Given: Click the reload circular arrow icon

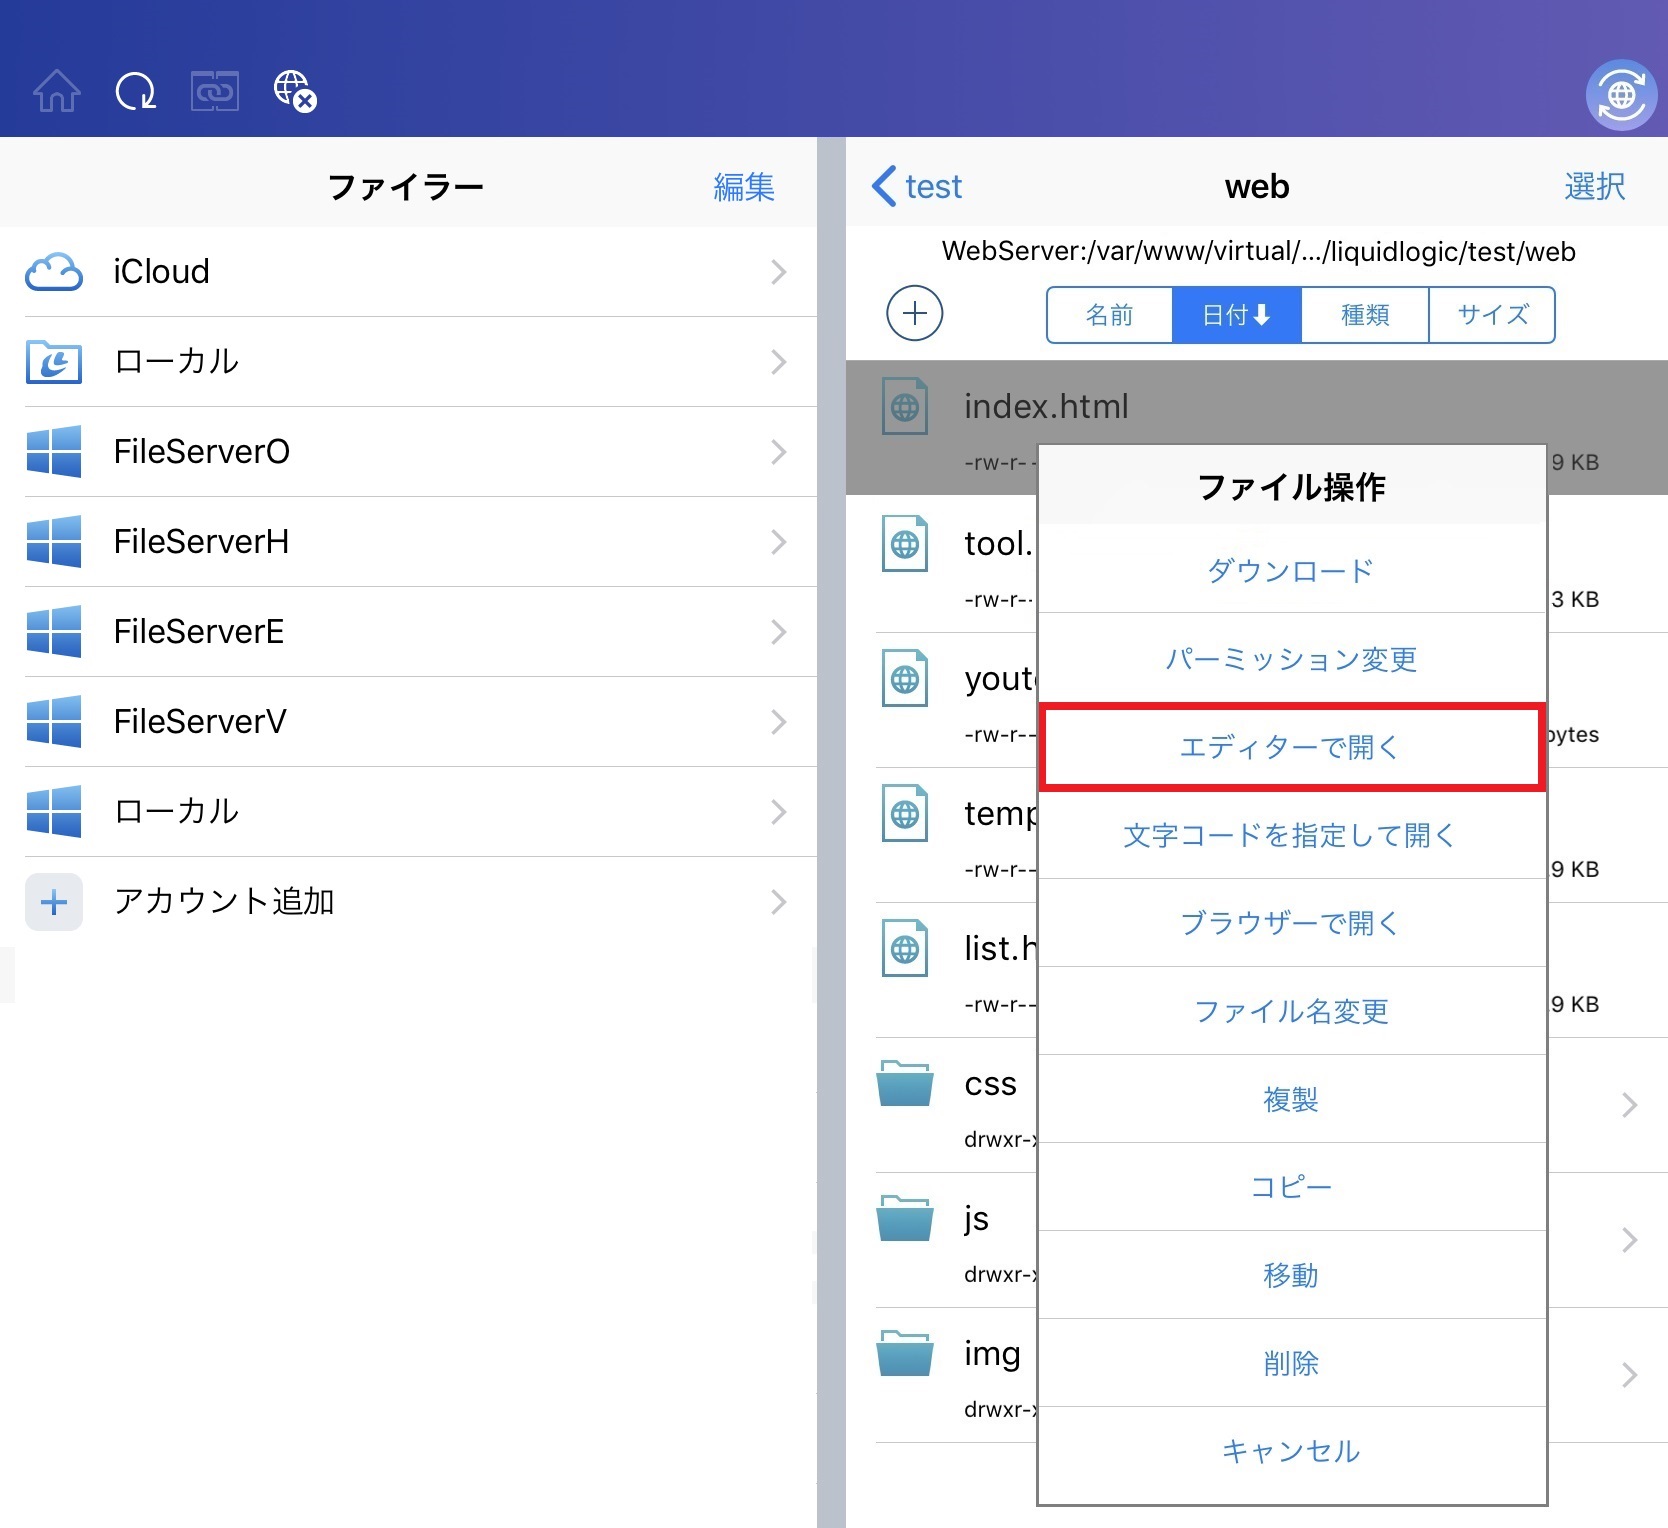Looking at the screenshot, I should pos(135,91).
